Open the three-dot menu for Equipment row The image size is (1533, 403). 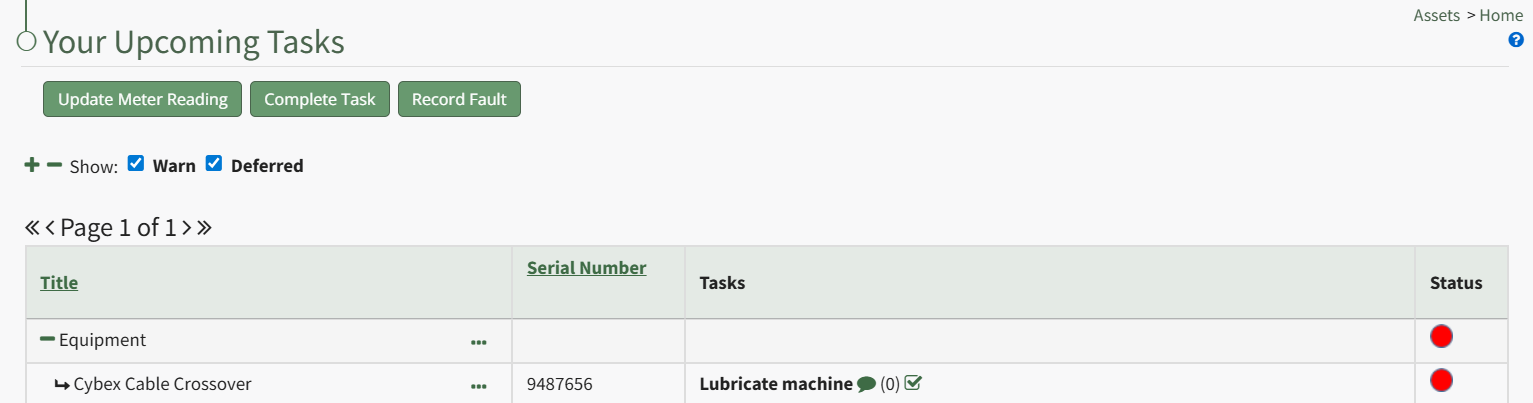[x=479, y=342]
